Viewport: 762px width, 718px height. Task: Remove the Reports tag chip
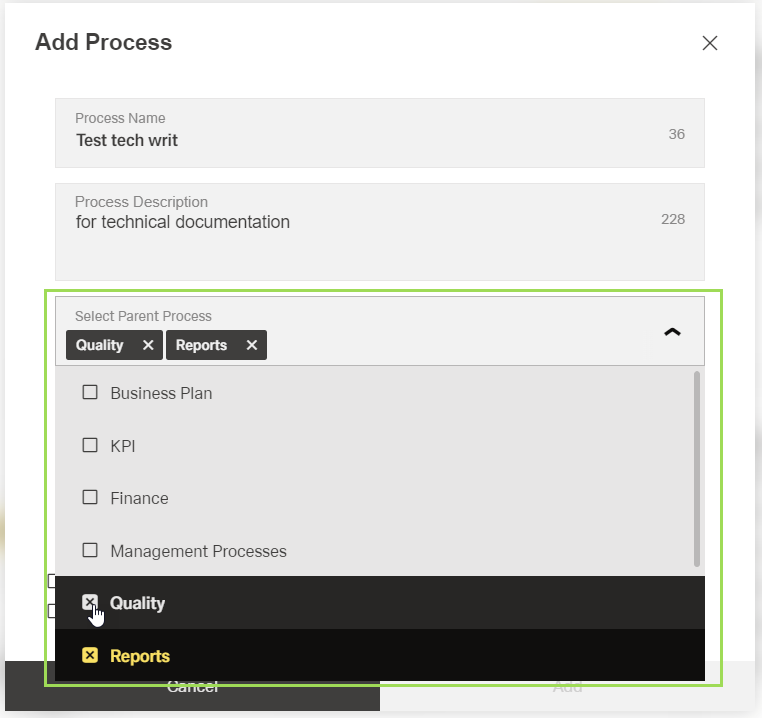(252, 345)
